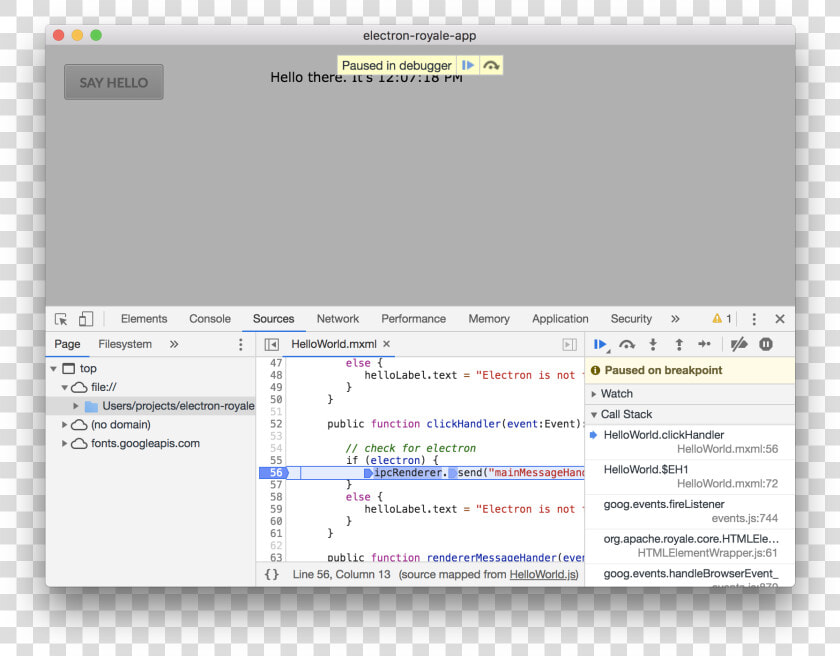Select org.apache.royale.core.HTMLEle… stack frame
Viewport: 840px width, 656px height.
click(689, 546)
